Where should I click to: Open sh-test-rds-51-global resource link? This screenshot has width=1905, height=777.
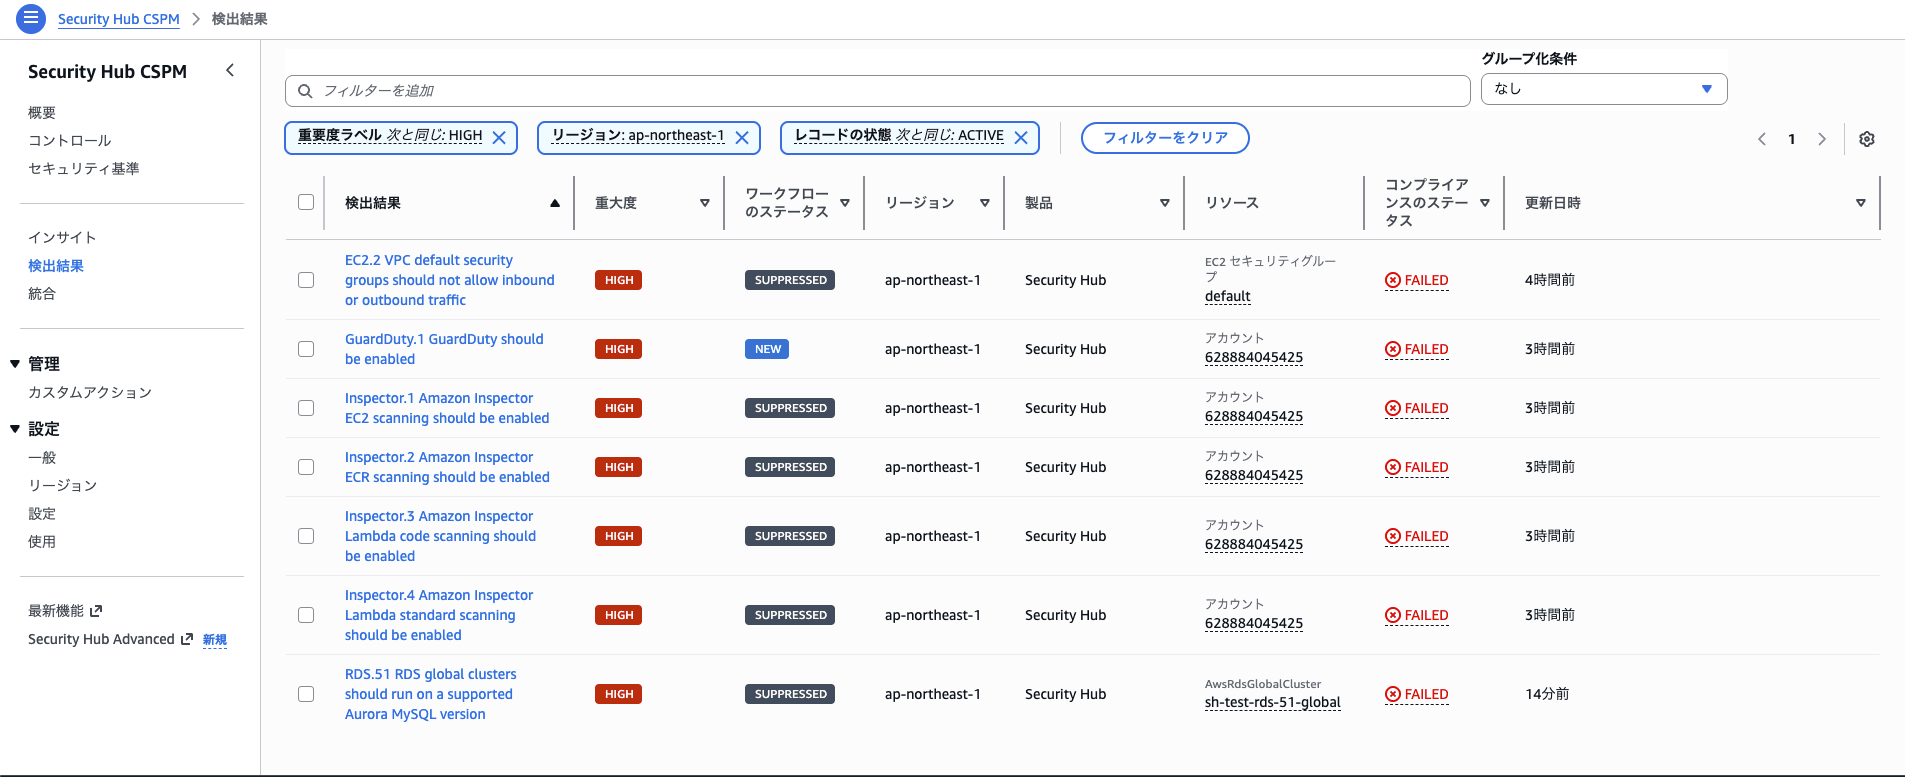point(1273,703)
